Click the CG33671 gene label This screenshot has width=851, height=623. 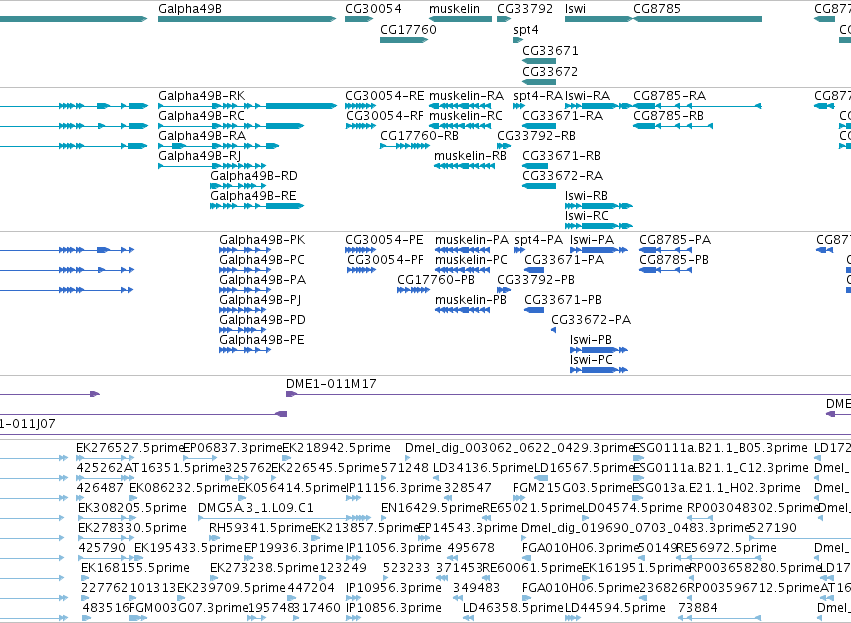[x=550, y=50]
